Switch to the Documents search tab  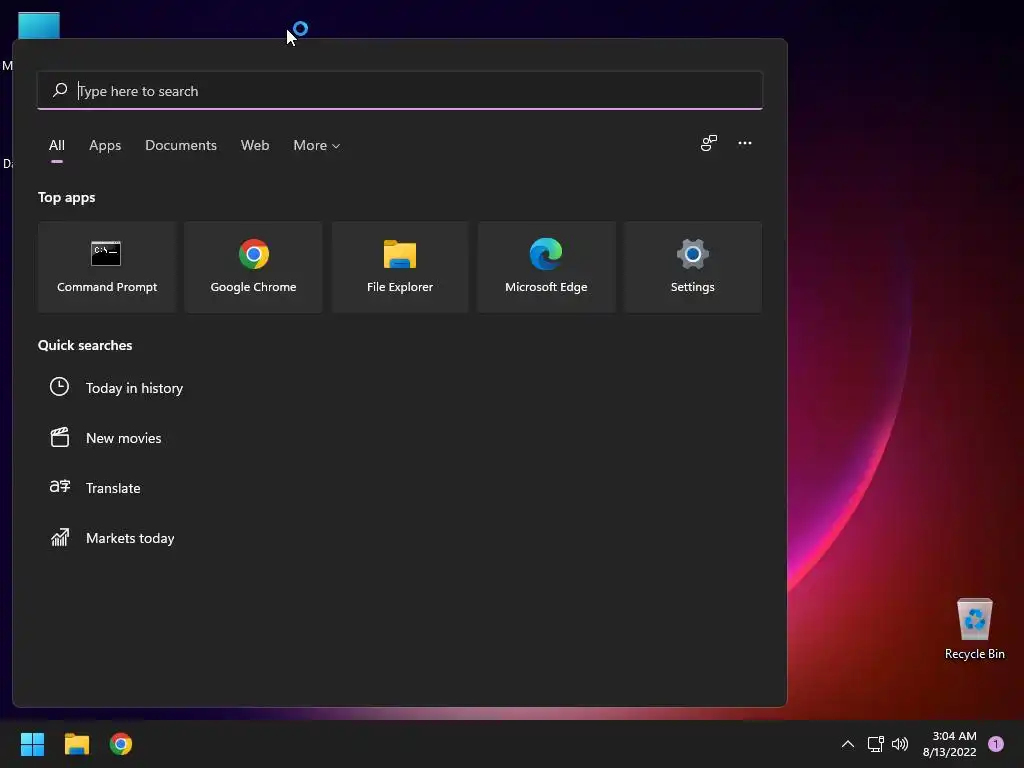[181, 146]
